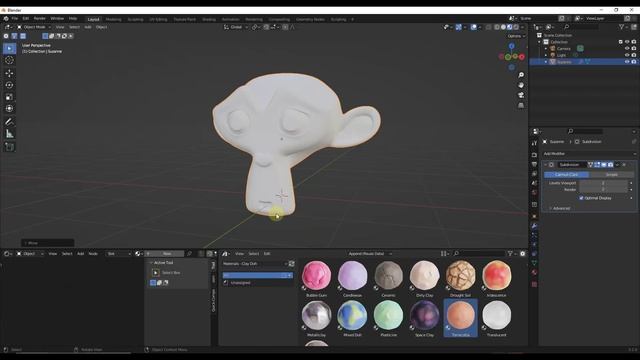Toggle Collection visibility eye icon
This screenshot has height=360, width=640.
pyautogui.click(x=627, y=42)
